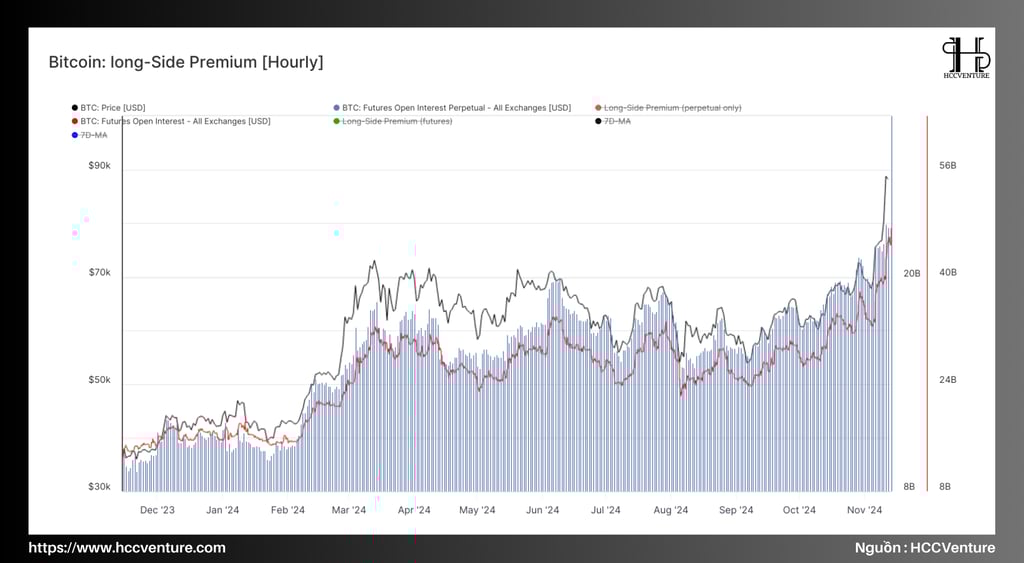Toggle BTC: Futures Open Interest Perpetual legend
This screenshot has height=563, width=1024.
(452, 108)
